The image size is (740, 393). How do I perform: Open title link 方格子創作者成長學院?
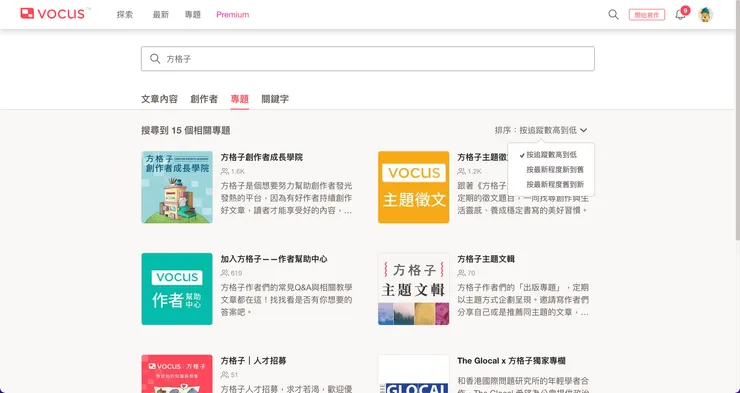(262, 158)
